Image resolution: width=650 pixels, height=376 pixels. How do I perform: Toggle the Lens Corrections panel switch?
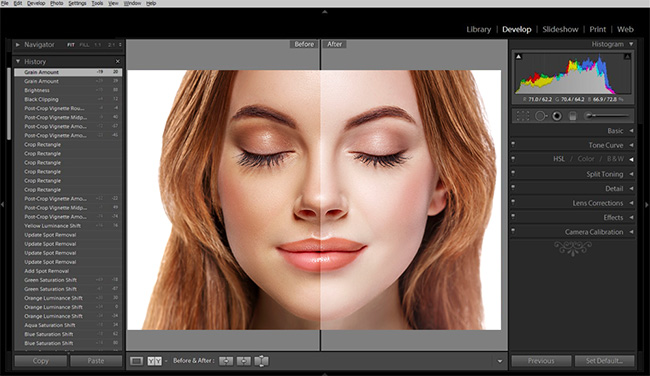click(x=513, y=202)
